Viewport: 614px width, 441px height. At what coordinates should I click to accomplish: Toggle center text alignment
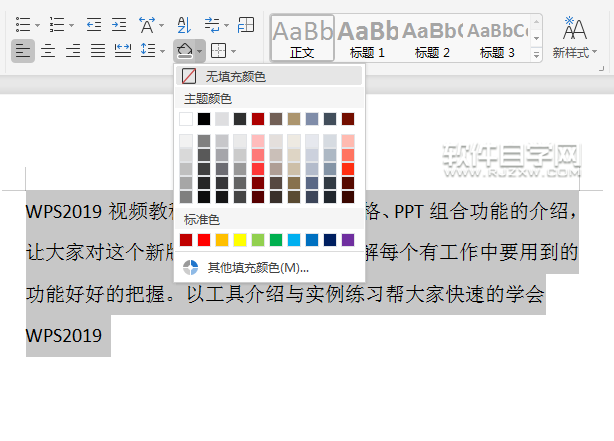(48, 51)
